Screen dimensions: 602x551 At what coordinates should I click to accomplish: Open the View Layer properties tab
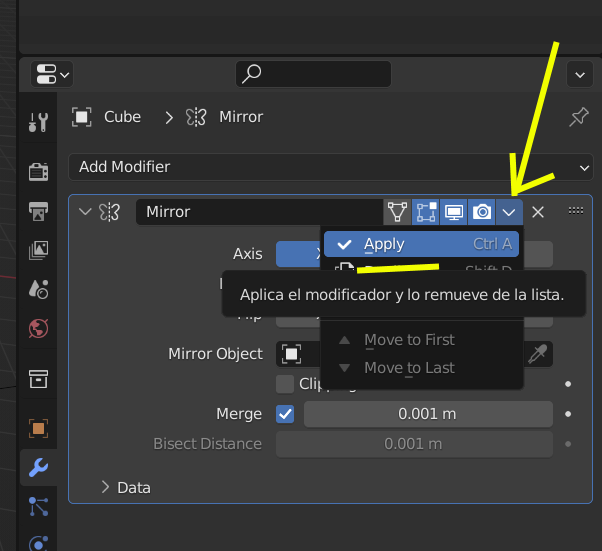point(38,250)
